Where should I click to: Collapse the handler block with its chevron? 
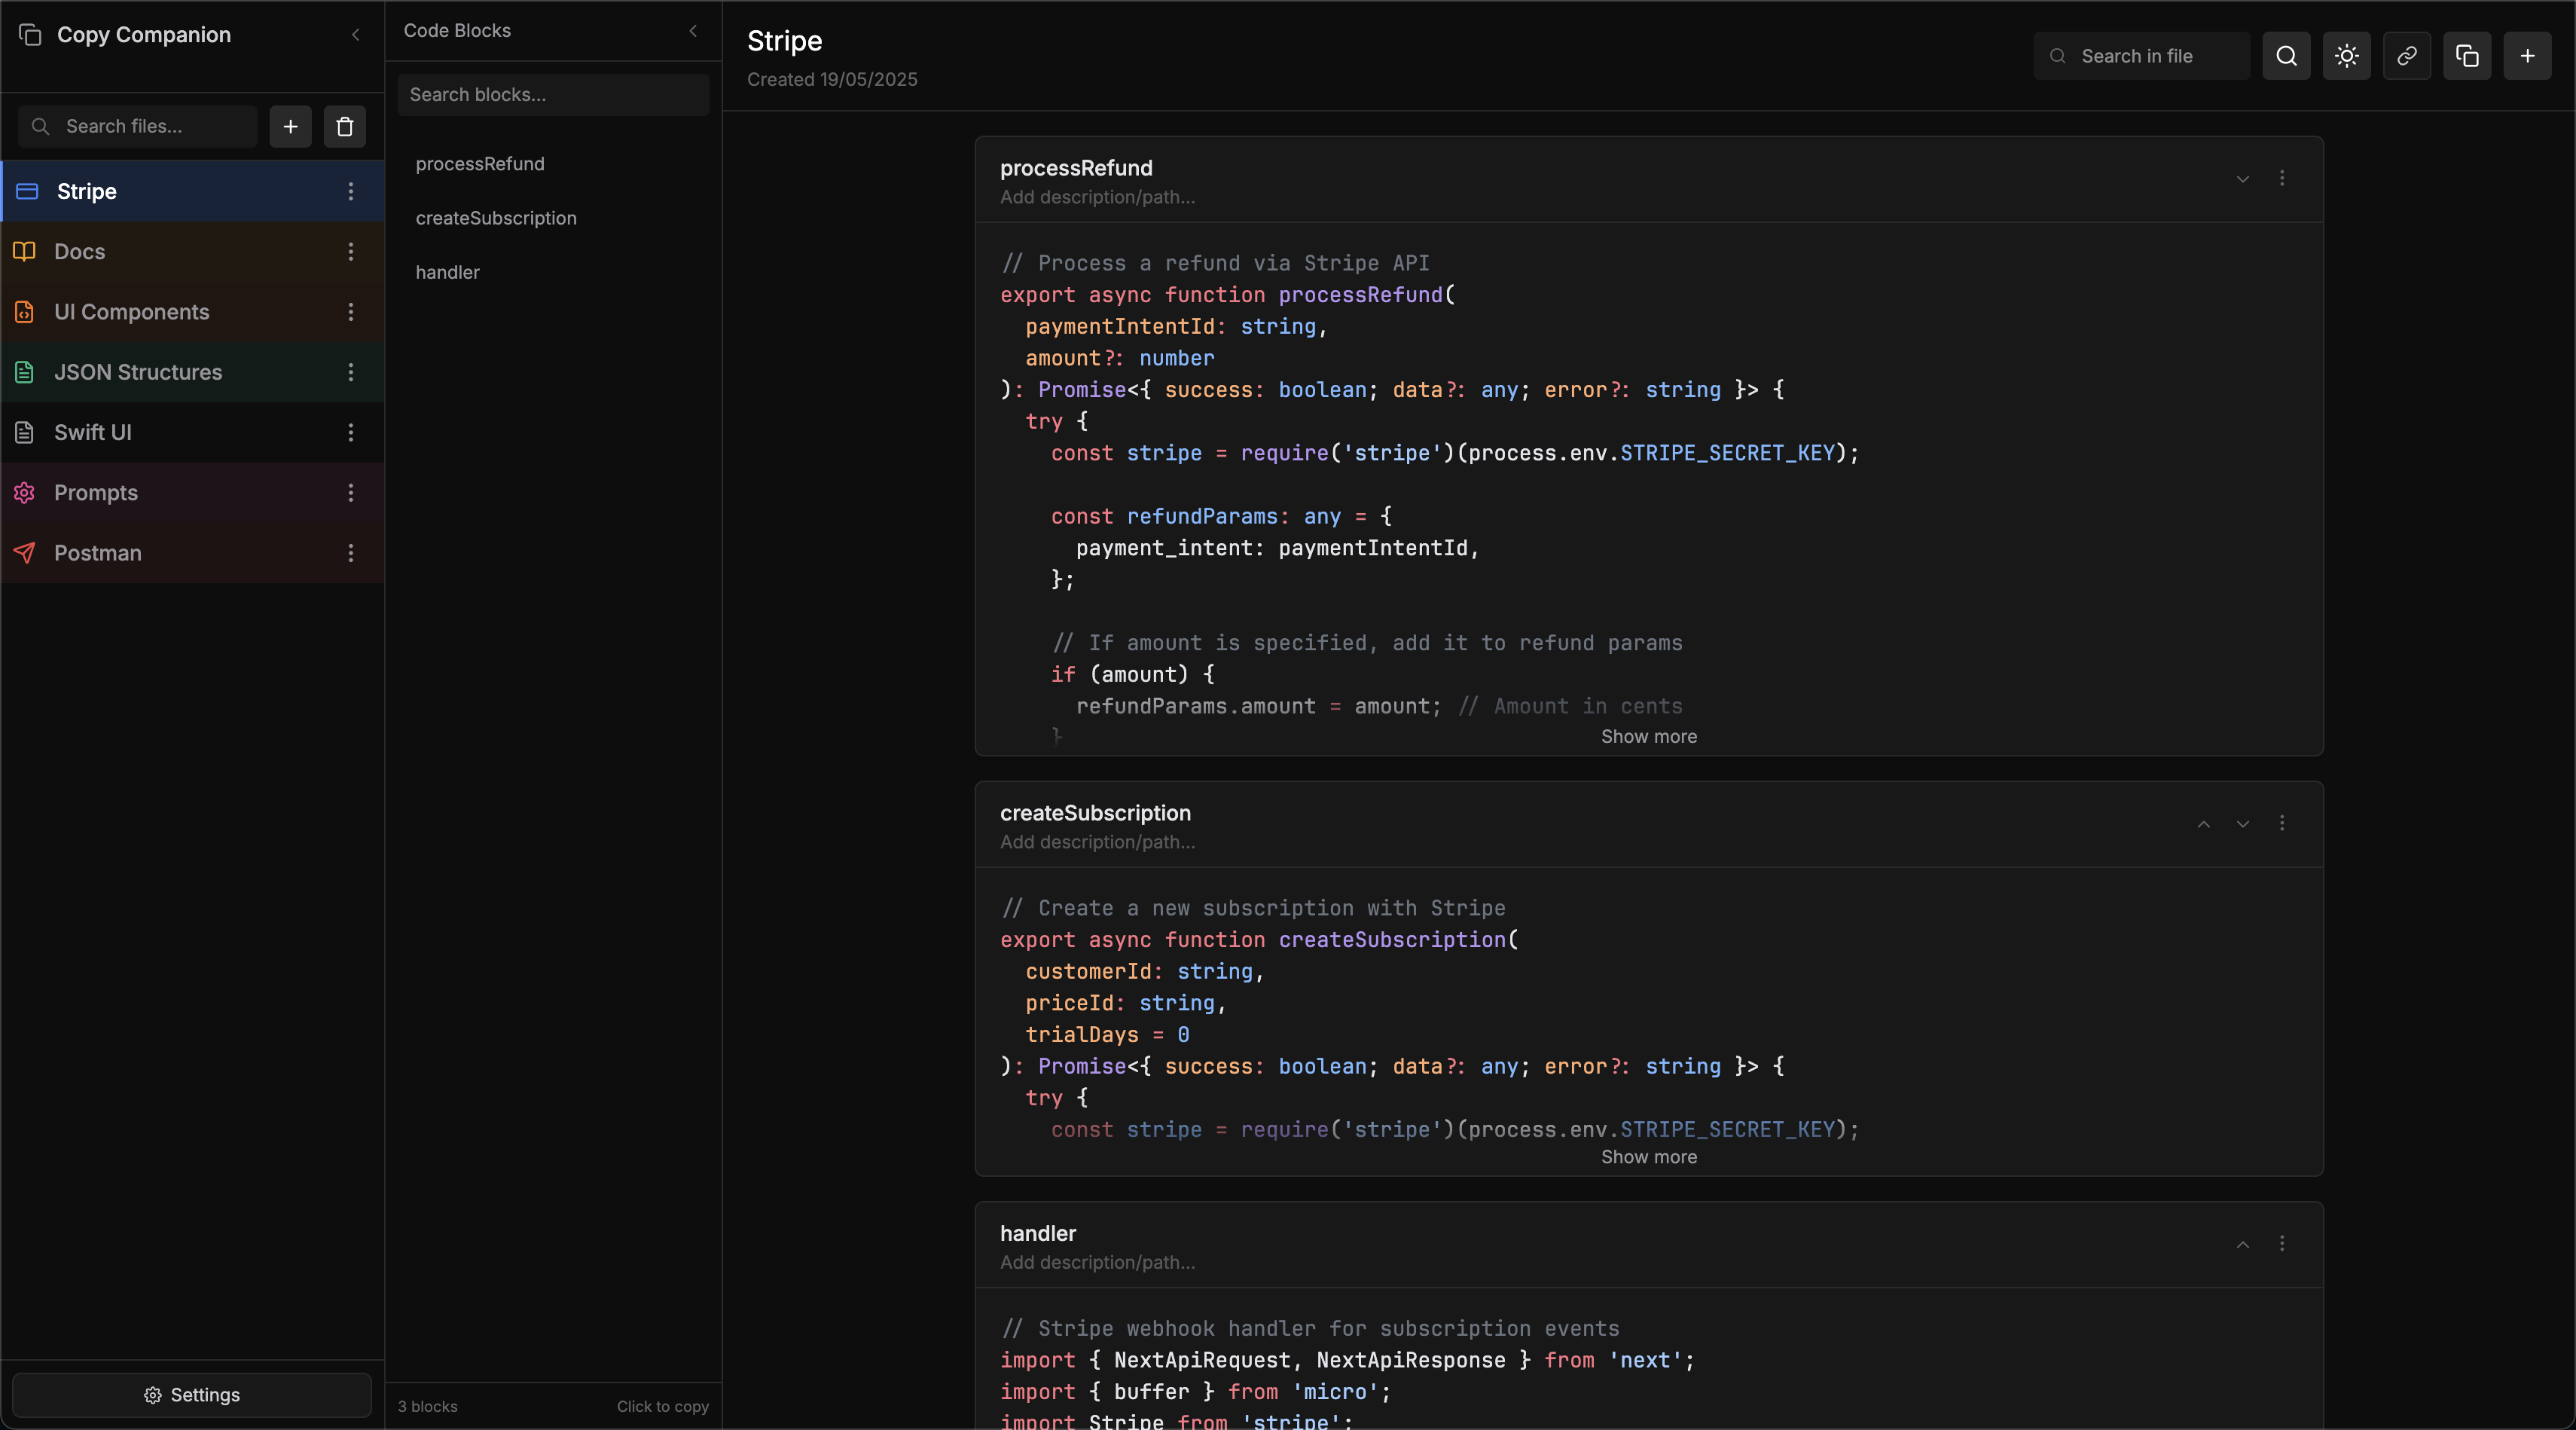point(2243,1244)
